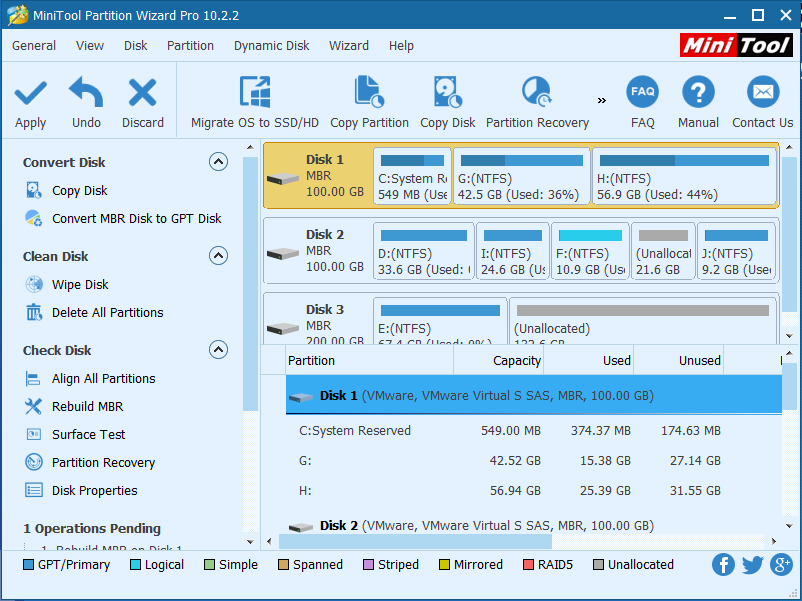Image resolution: width=802 pixels, height=601 pixels.
Task: Select the I:(NTFS) partition block
Action: pyautogui.click(x=513, y=251)
